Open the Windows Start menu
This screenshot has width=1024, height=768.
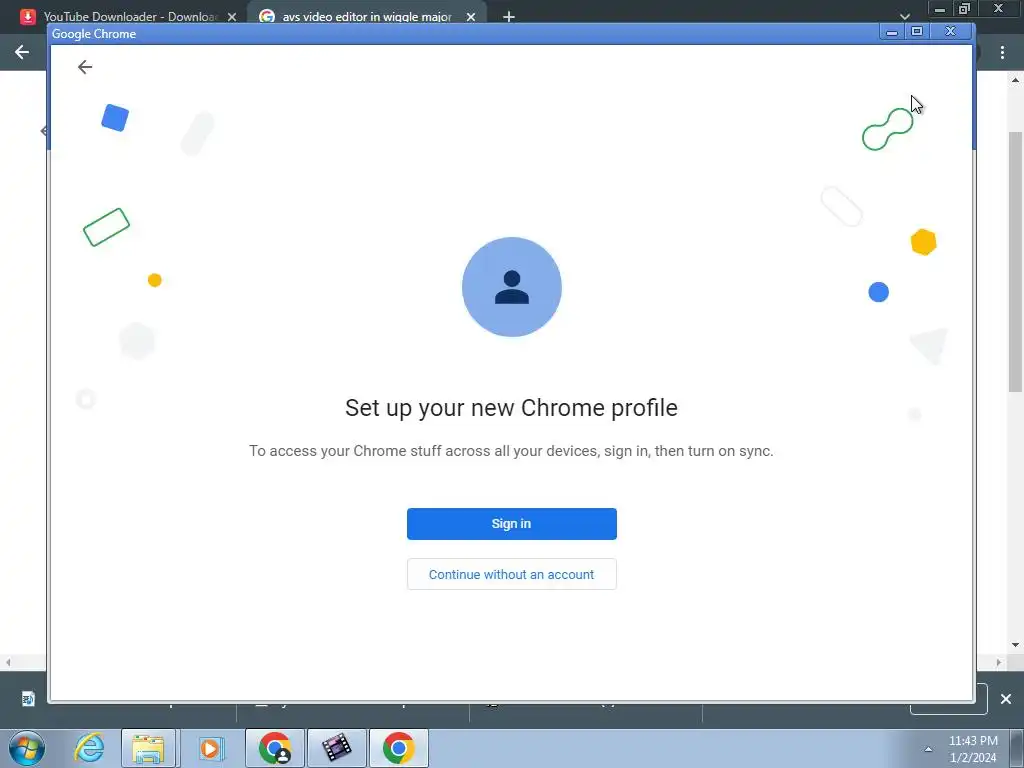[27, 748]
